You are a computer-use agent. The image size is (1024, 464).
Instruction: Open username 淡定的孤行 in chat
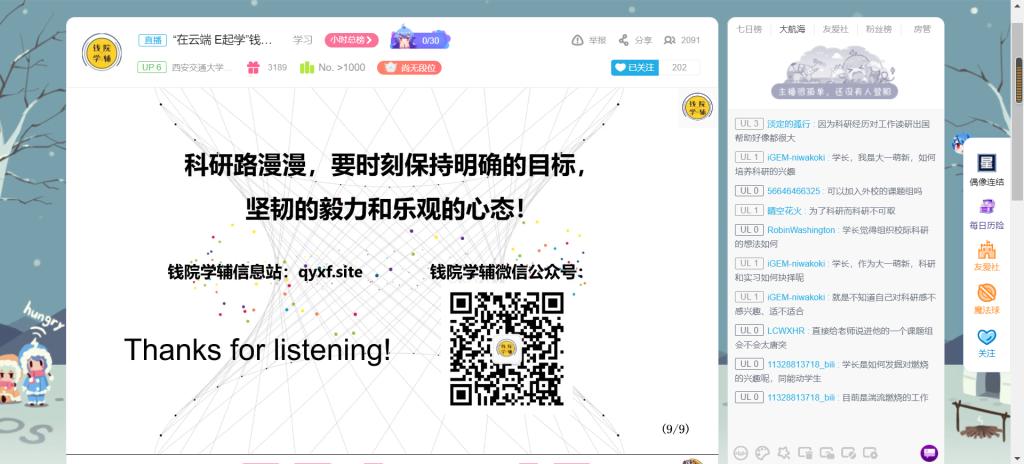(x=788, y=124)
